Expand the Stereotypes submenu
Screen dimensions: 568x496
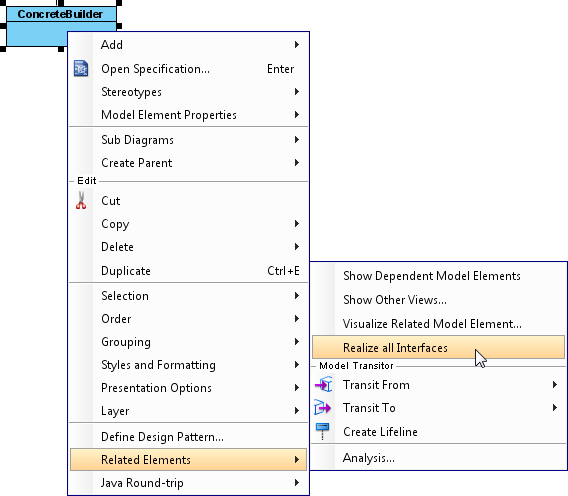click(x=188, y=92)
